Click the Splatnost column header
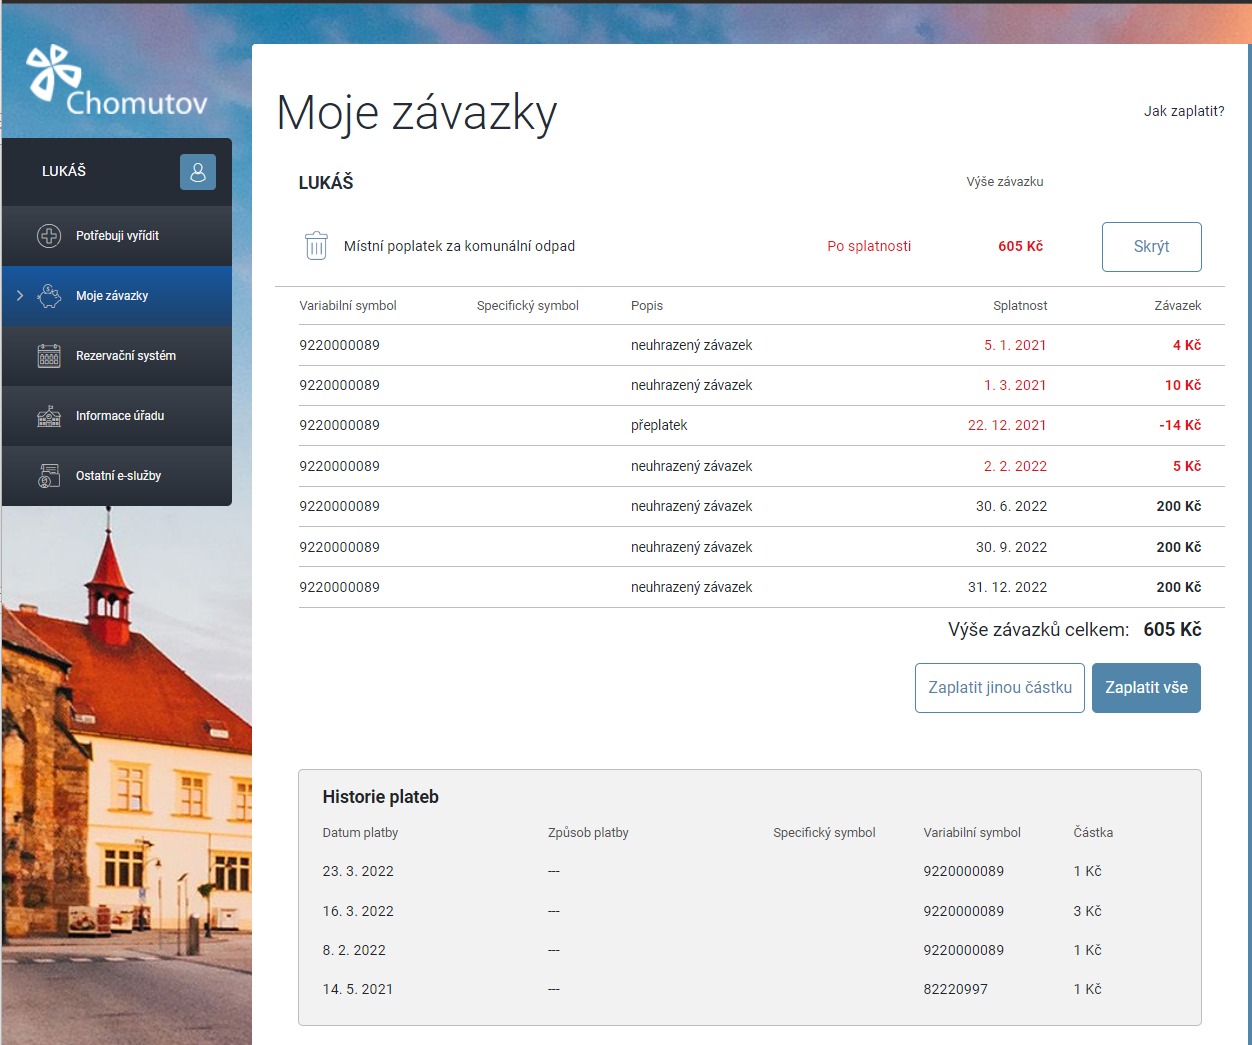The image size is (1252, 1045). [1020, 306]
